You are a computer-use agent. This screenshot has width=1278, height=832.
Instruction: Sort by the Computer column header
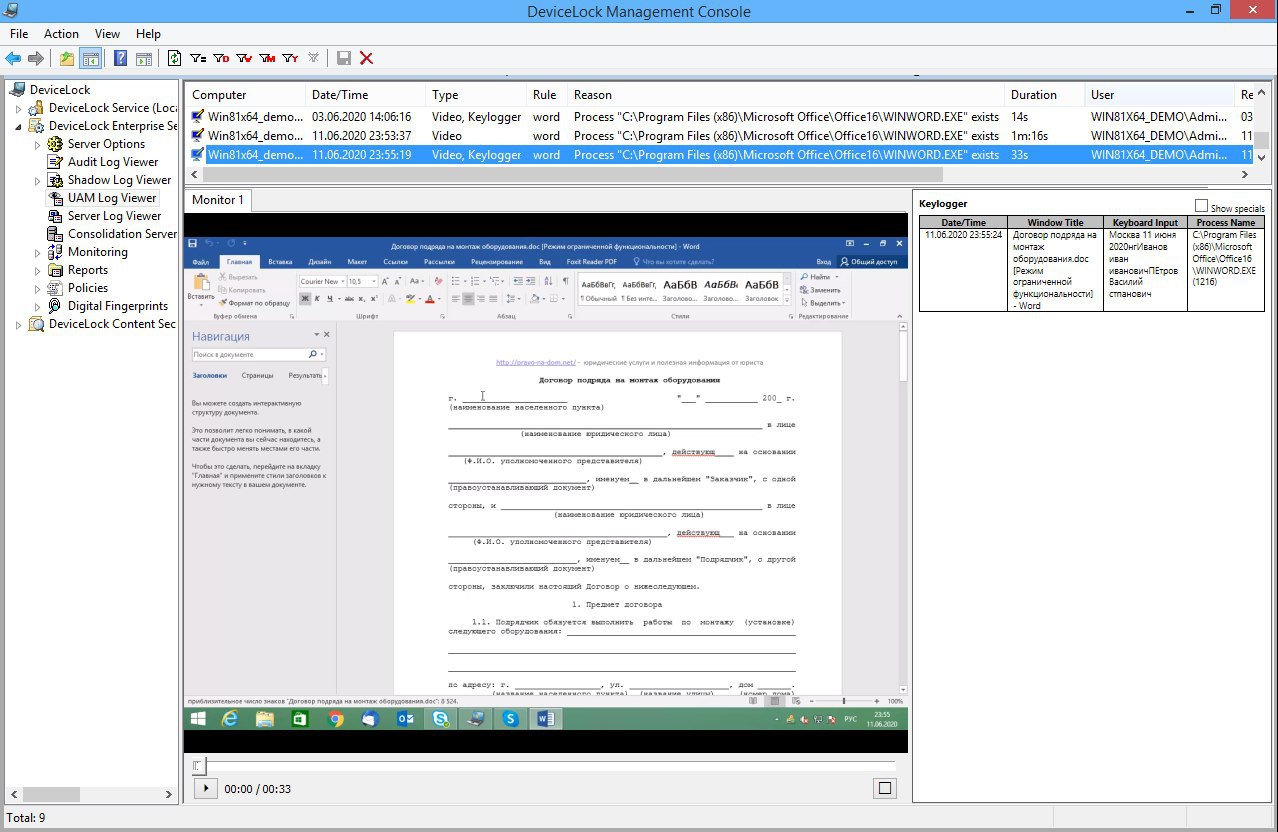pyautogui.click(x=245, y=95)
